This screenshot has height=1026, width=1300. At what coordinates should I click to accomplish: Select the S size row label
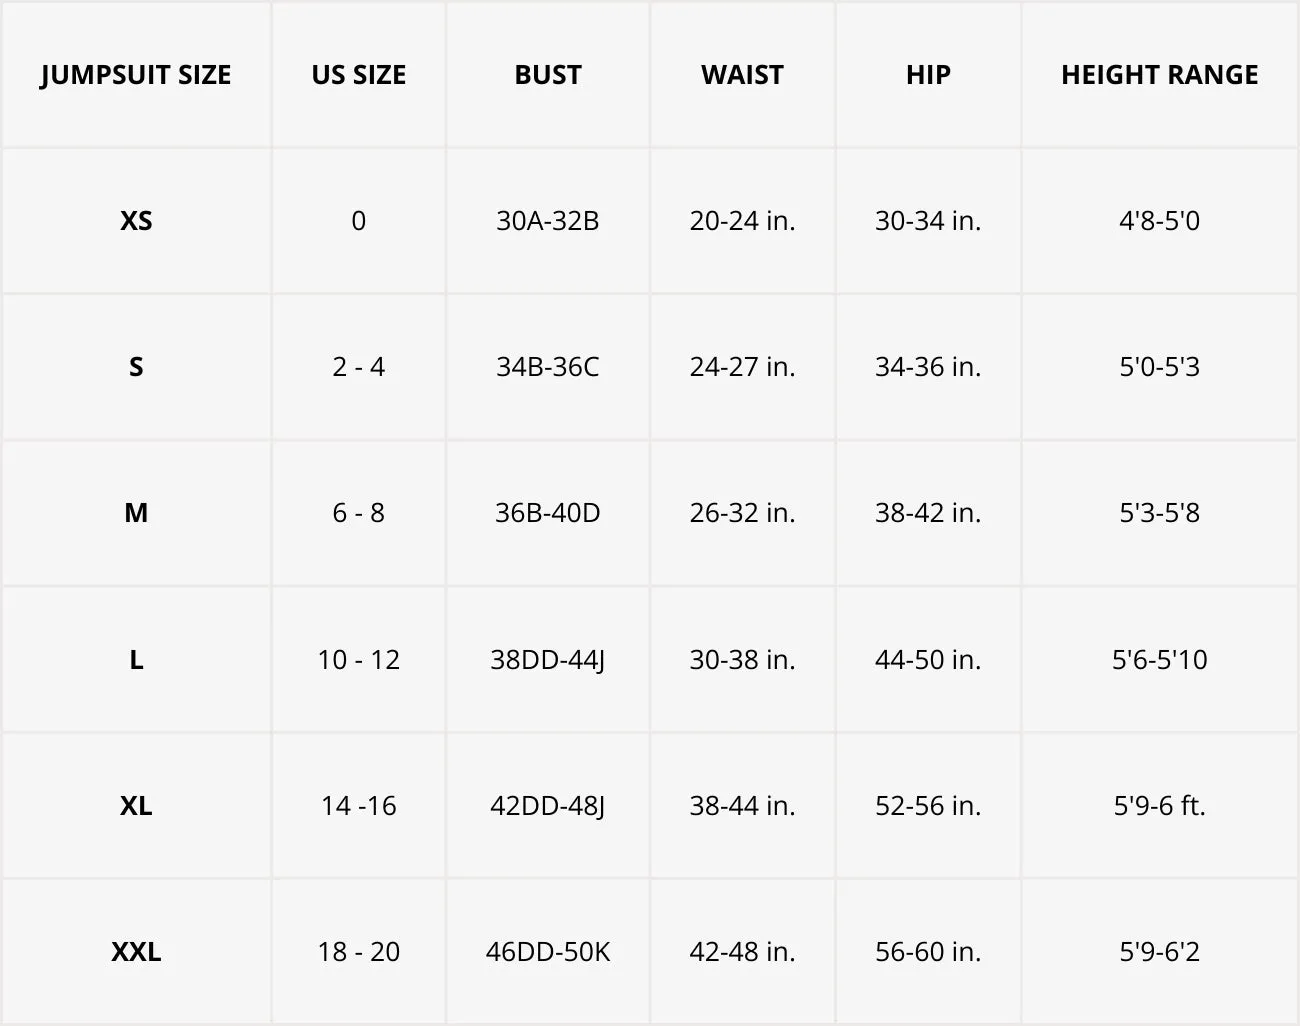136,367
